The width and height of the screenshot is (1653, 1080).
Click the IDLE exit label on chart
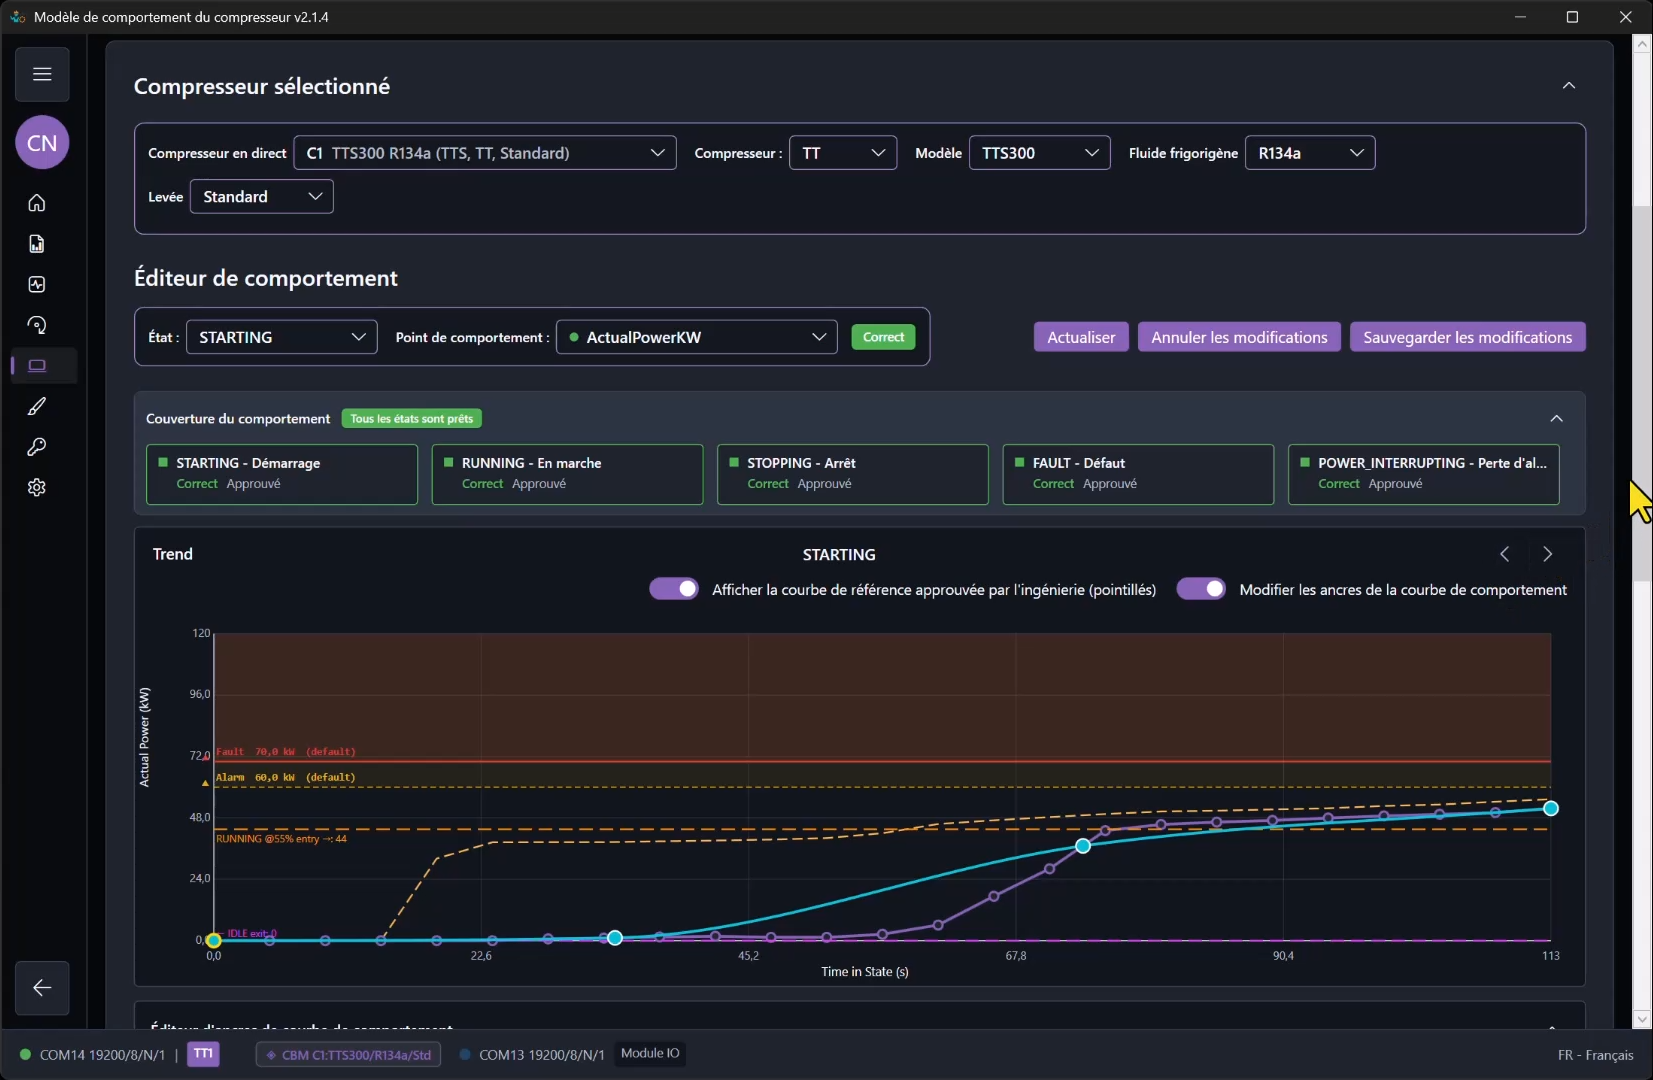(252, 933)
